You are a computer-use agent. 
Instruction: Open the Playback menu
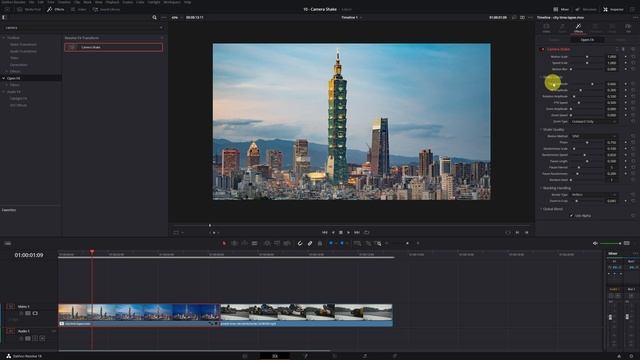[113, 2]
